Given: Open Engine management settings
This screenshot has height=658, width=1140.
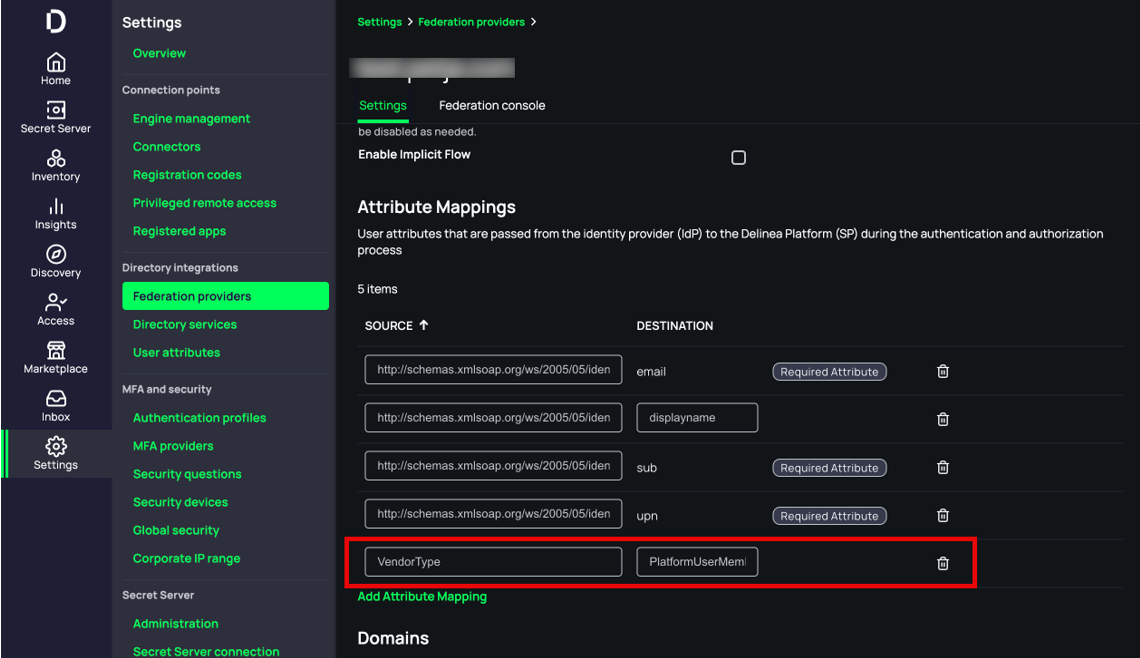Looking at the screenshot, I should (191, 119).
